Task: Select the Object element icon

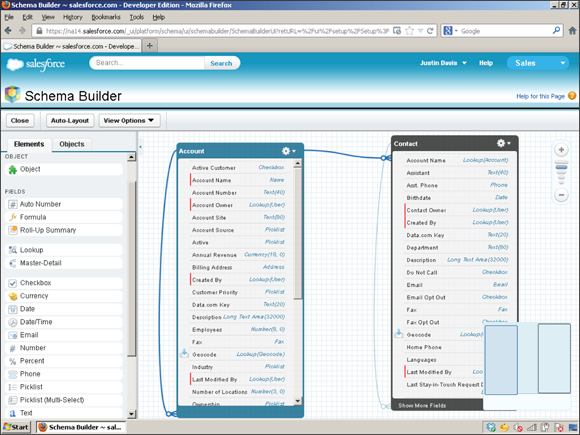Action: pyautogui.click(x=13, y=169)
